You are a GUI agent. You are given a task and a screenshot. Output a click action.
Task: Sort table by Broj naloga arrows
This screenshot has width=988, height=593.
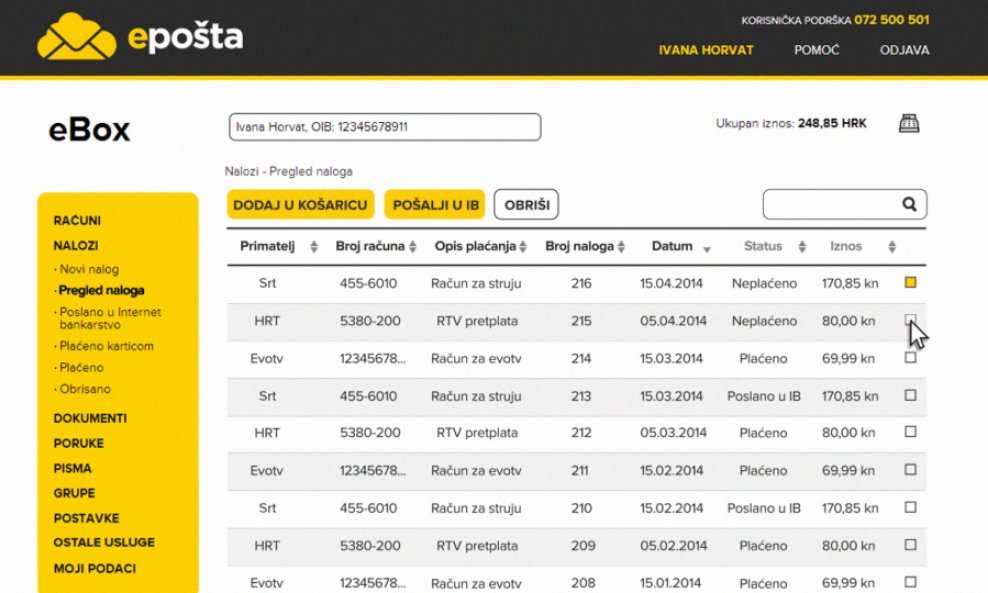click(x=621, y=247)
